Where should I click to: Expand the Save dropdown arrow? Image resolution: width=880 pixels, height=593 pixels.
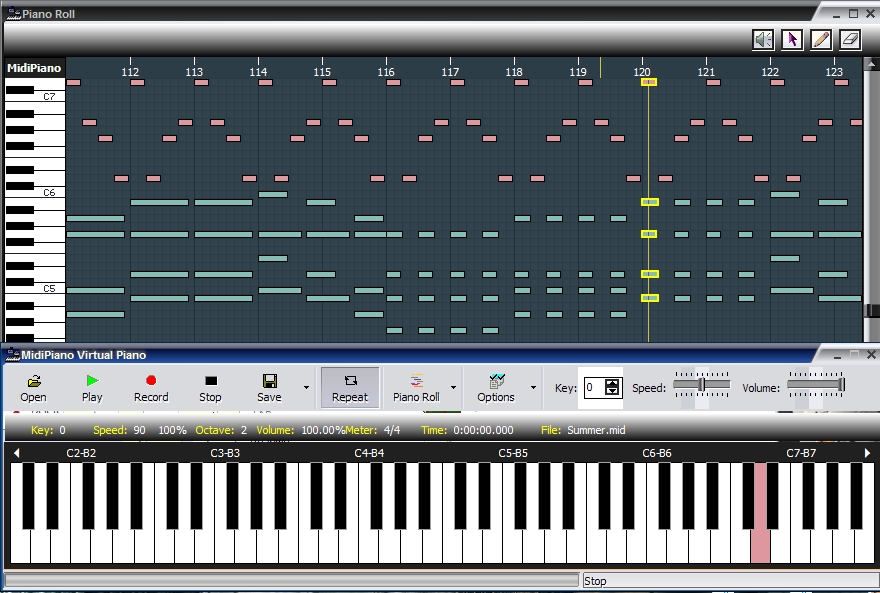tap(306, 387)
